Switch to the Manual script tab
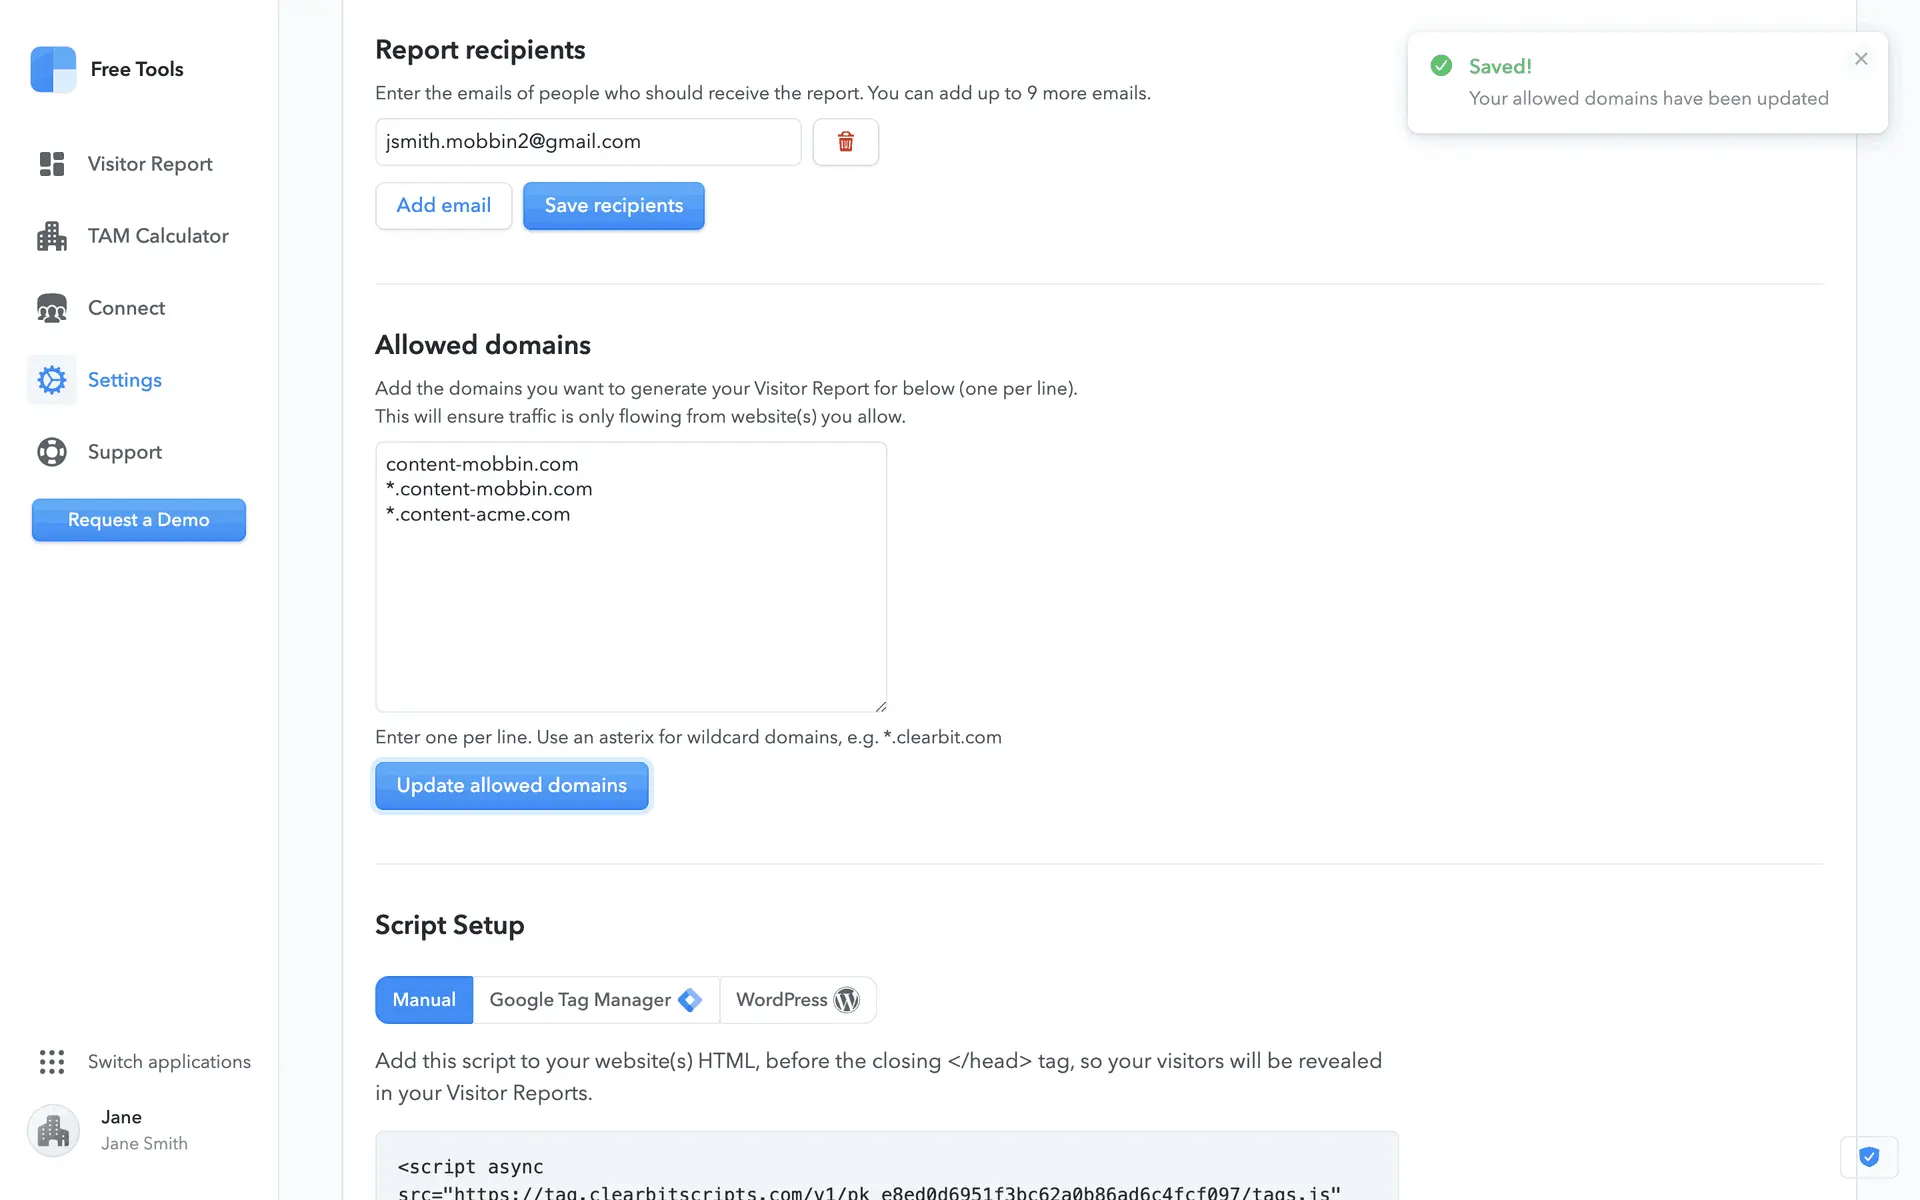1920x1200 pixels. pos(424,1000)
